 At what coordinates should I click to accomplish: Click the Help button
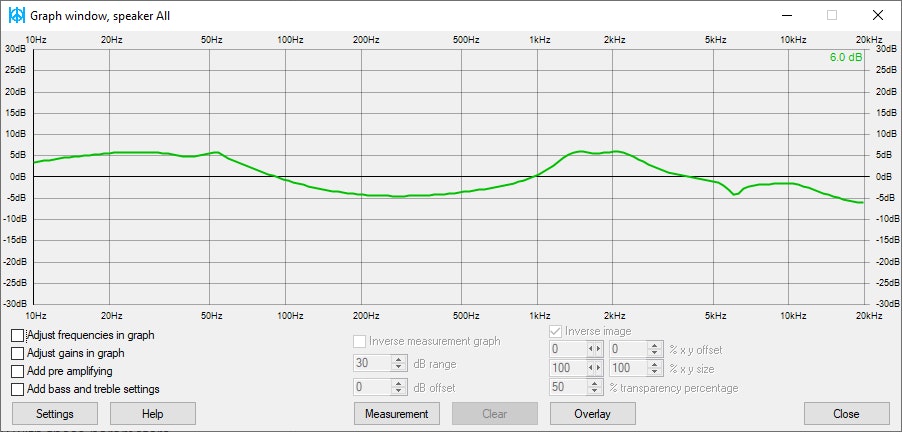[153, 414]
